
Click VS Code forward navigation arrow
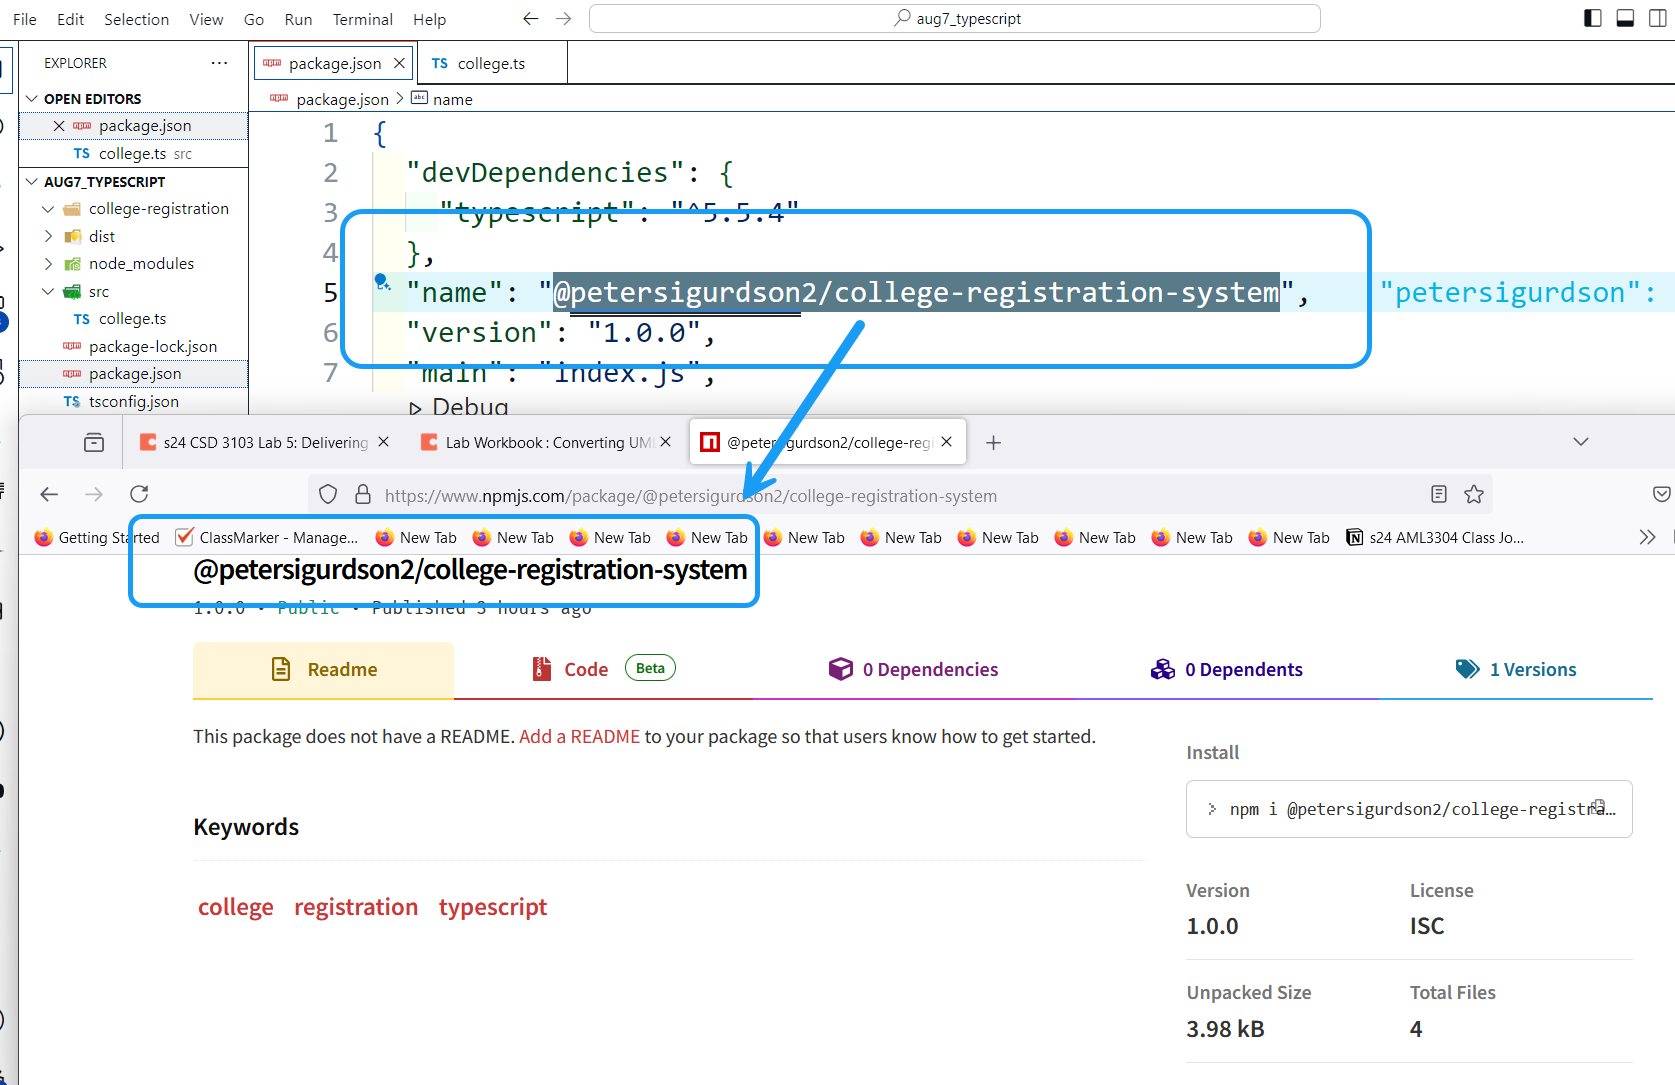tap(564, 18)
